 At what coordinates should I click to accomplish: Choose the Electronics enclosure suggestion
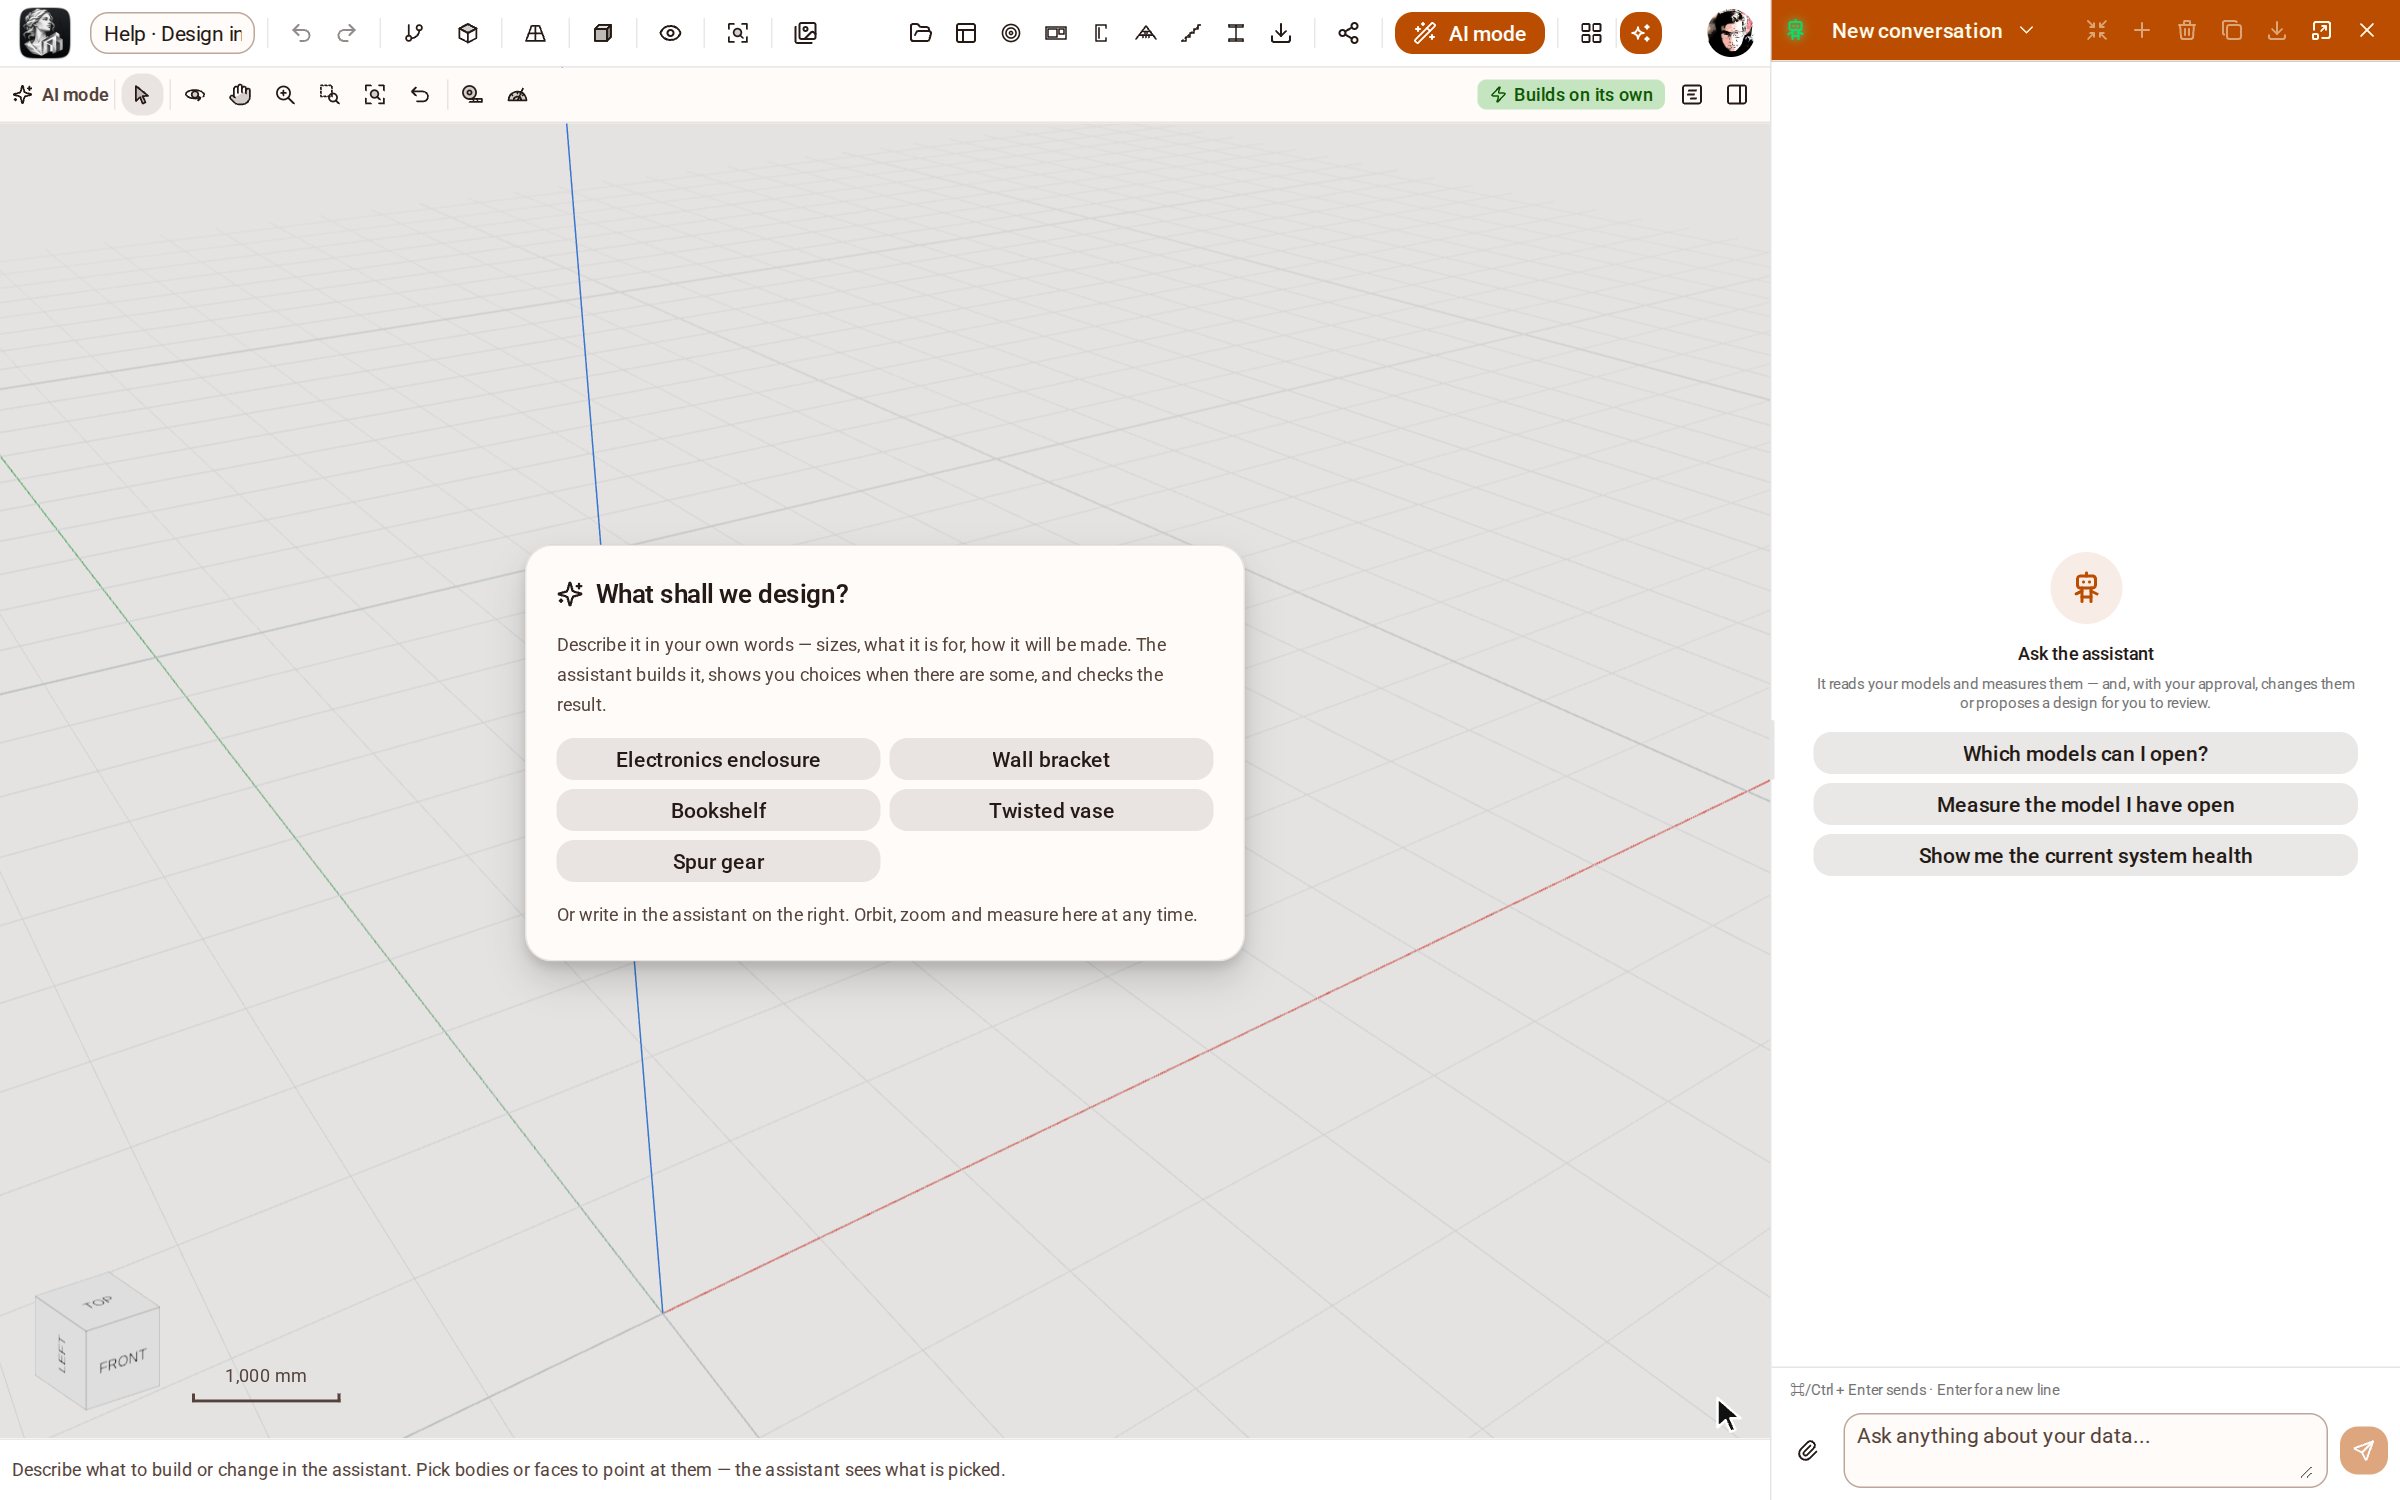[718, 759]
